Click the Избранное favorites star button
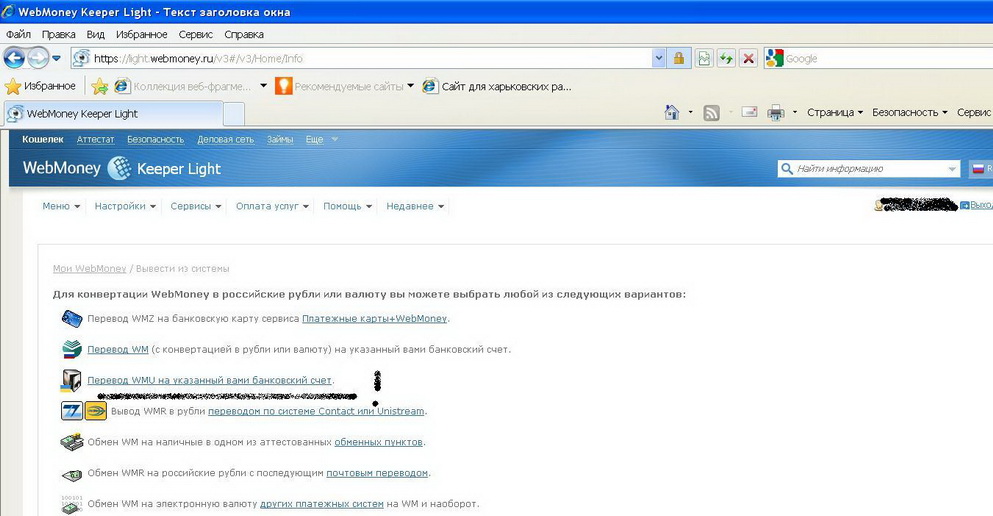 (41, 86)
